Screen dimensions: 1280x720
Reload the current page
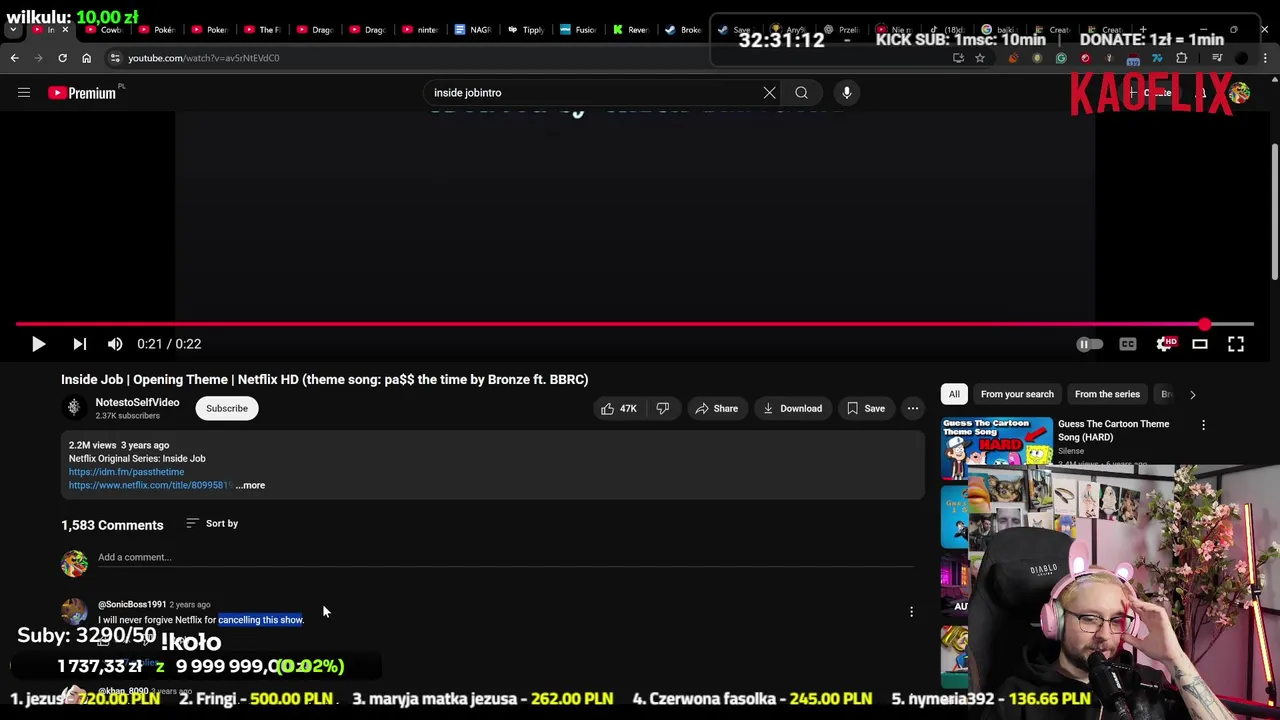62,58
